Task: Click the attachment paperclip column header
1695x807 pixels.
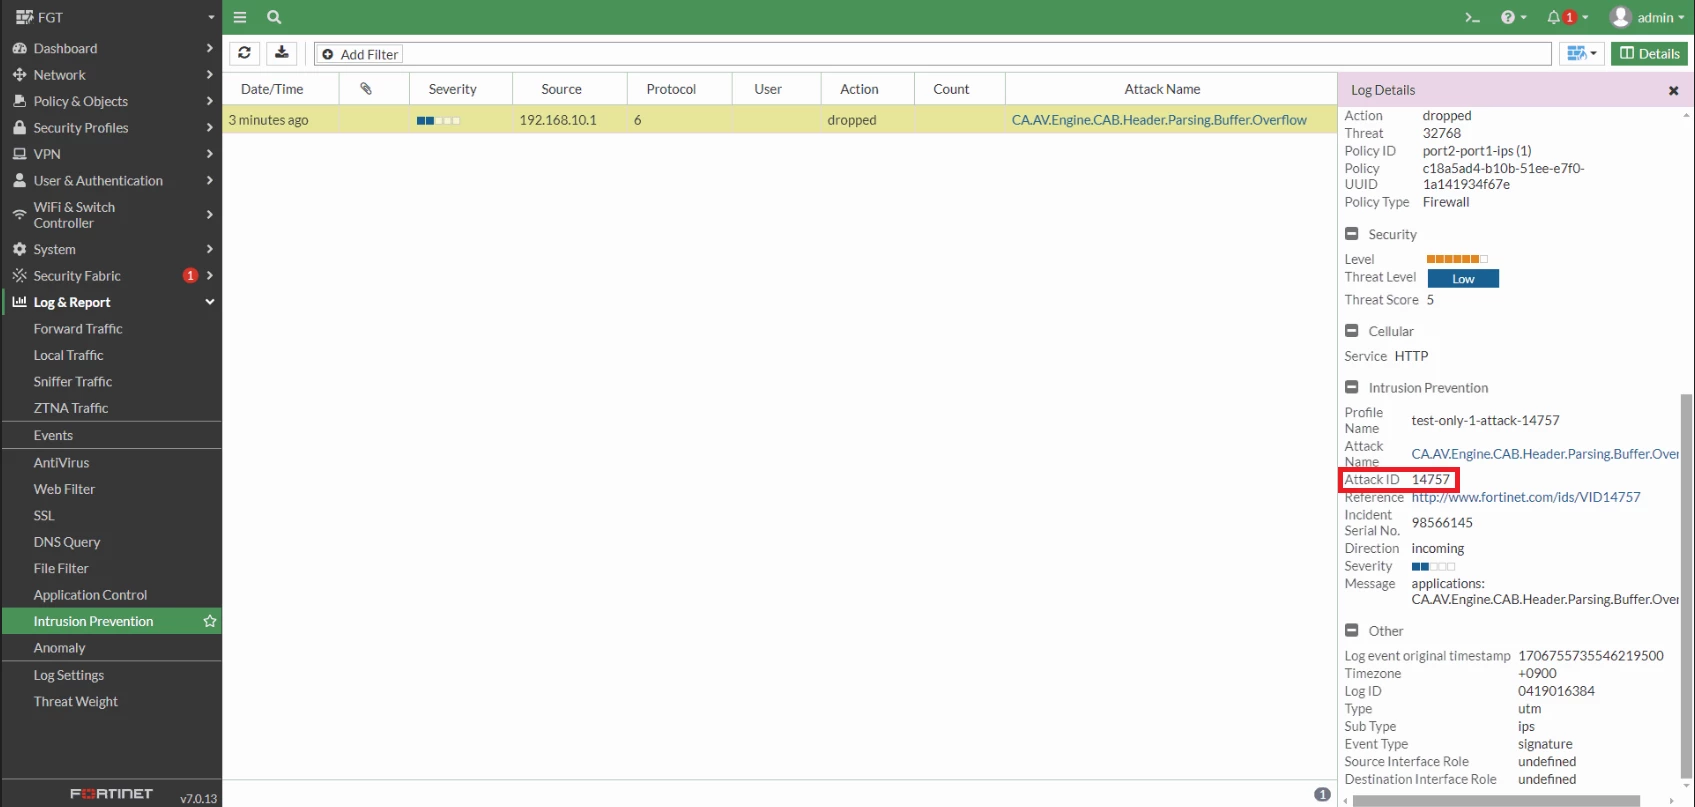Action: click(374, 89)
